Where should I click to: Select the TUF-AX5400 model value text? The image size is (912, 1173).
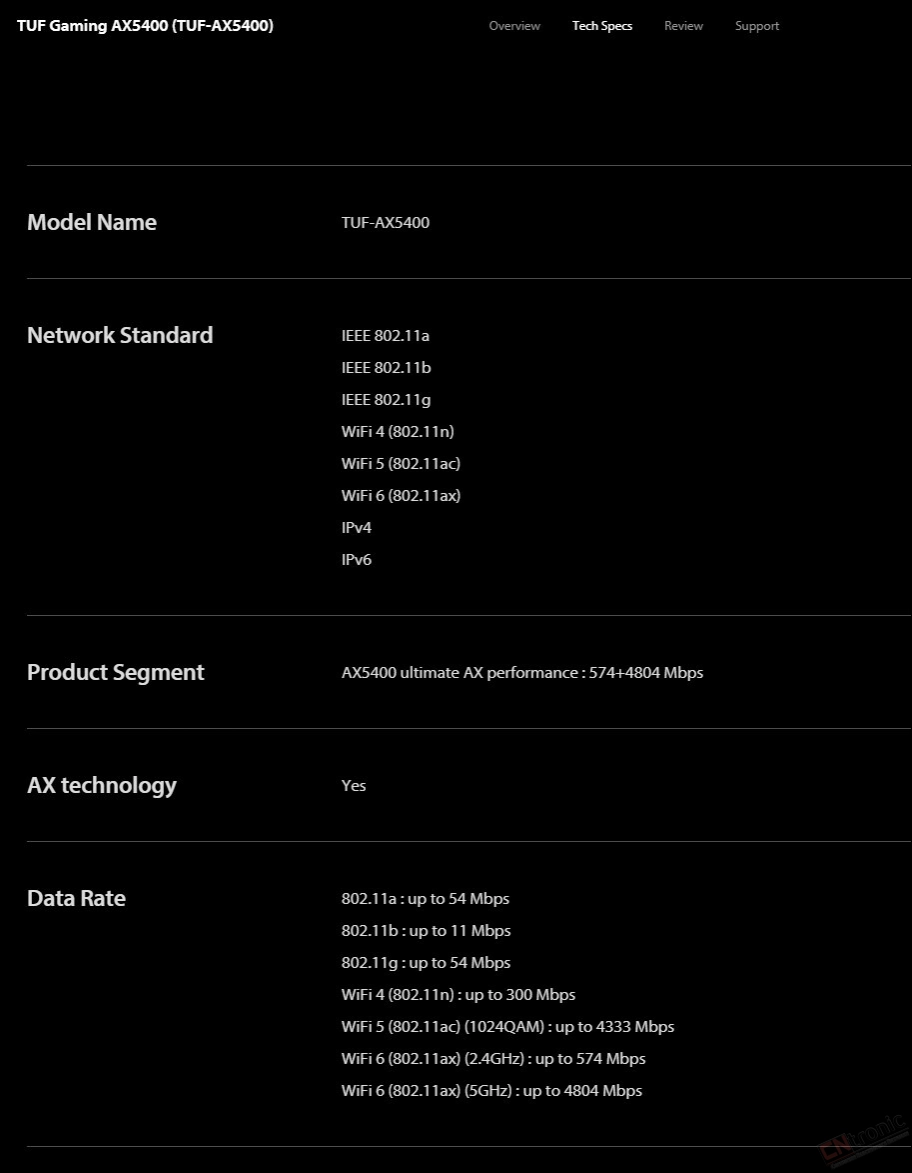point(385,222)
